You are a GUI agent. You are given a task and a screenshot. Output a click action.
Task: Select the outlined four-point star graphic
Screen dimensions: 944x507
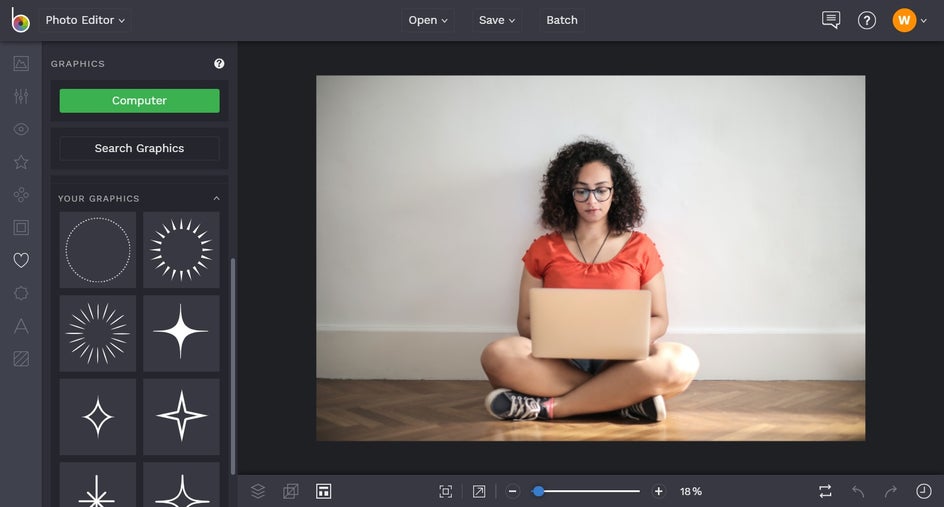pyautogui.click(x=181, y=417)
